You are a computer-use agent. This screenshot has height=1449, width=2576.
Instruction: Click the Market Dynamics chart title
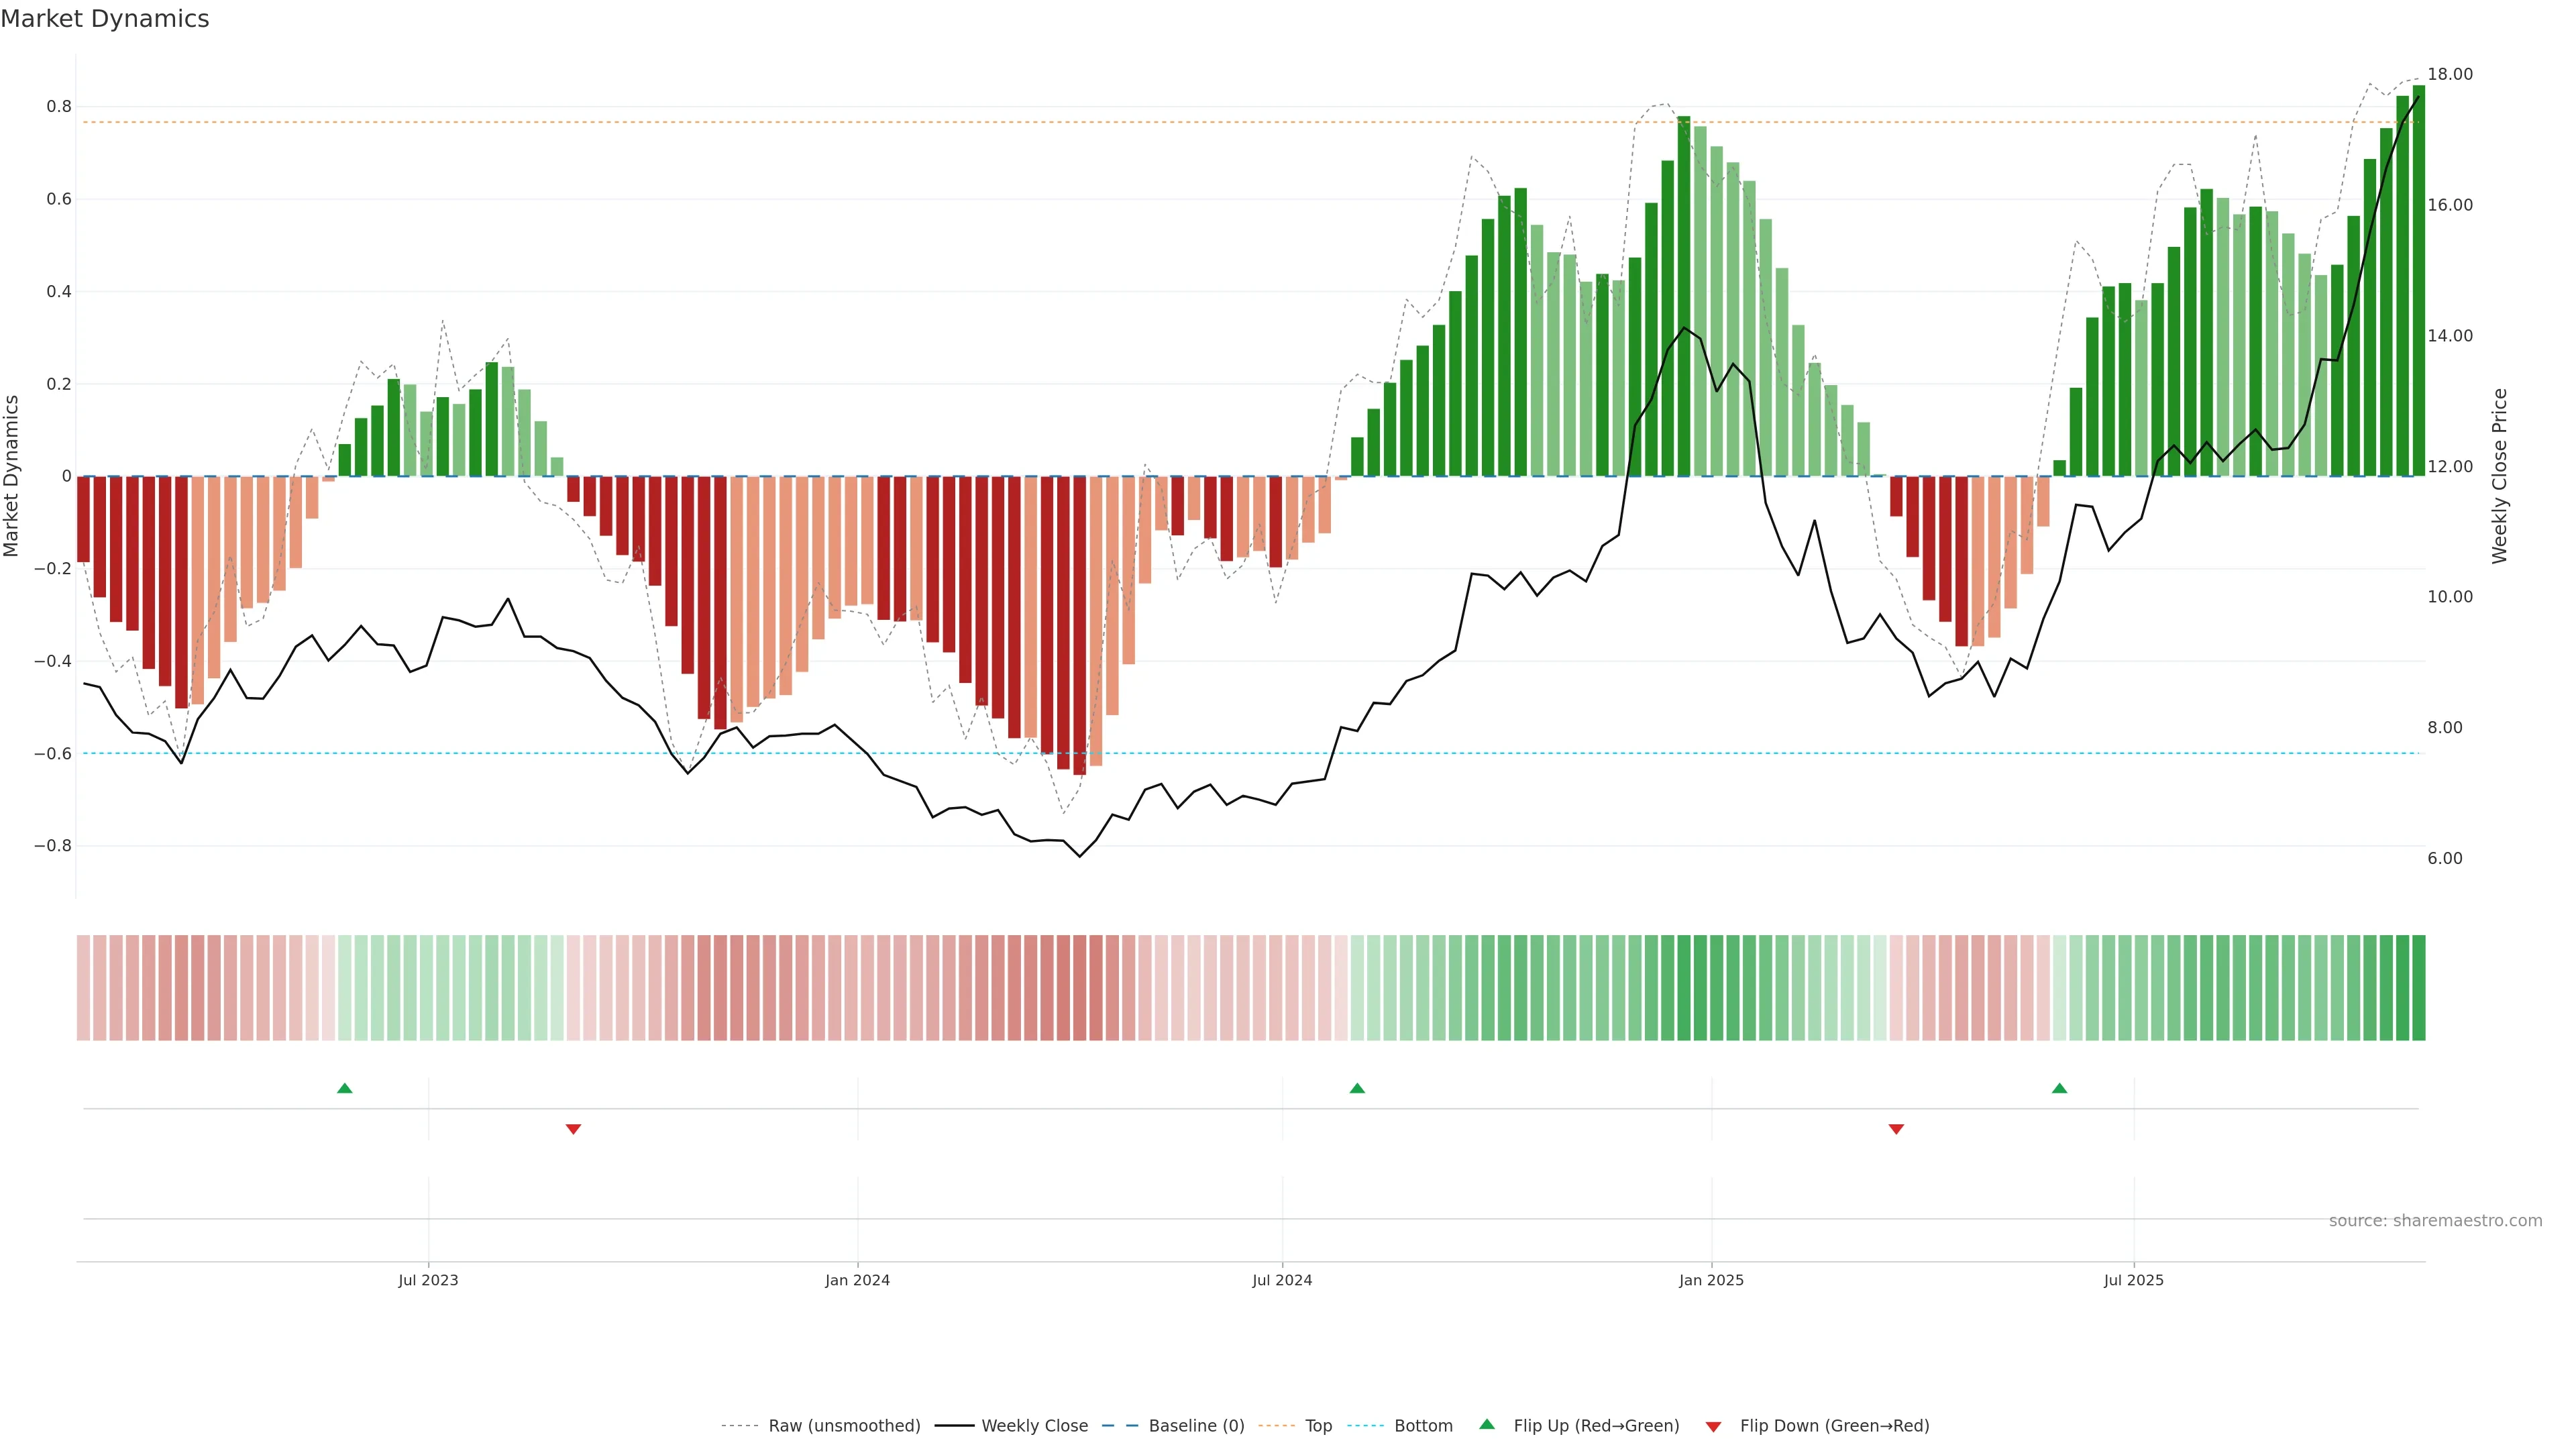pos(105,19)
